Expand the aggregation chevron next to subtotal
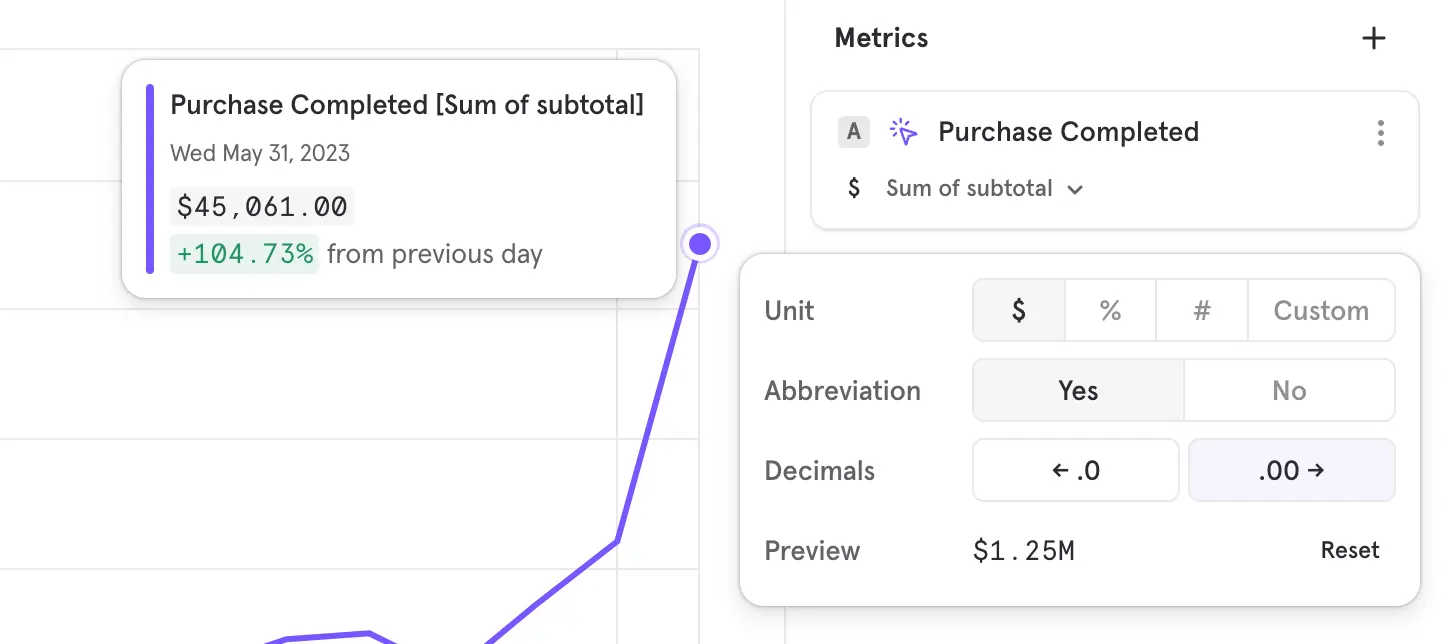This screenshot has height=644, width=1444. (1074, 188)
